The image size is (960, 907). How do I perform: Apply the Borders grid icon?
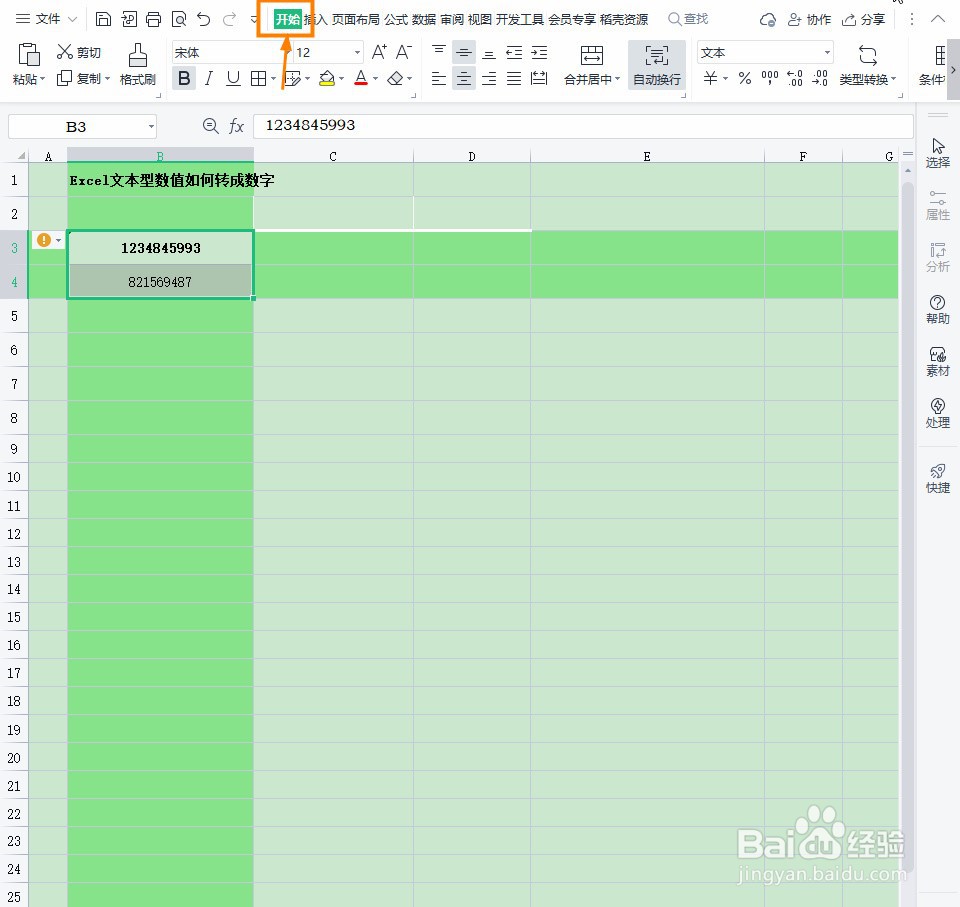258,78
